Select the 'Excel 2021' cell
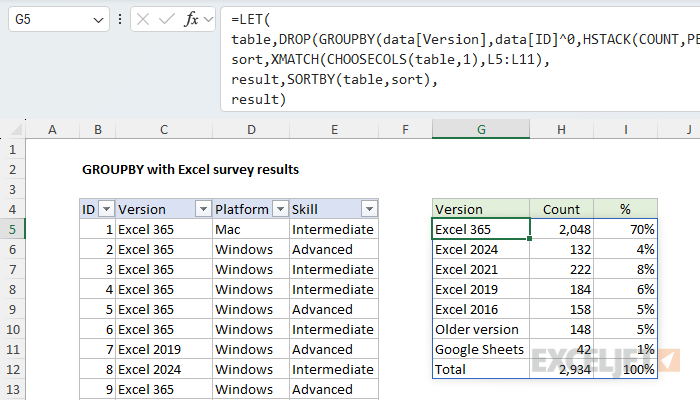This screenshot has width=700, height=400. 481,269
